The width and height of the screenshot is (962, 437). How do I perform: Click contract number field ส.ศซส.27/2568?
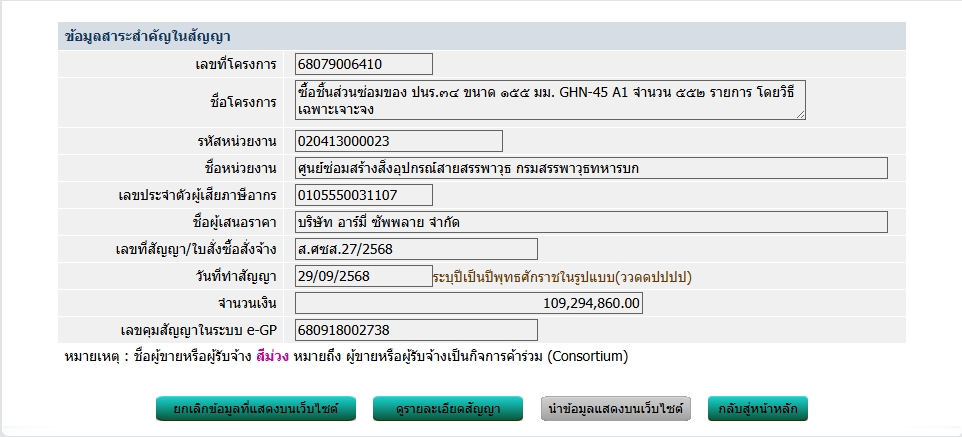(416, 249)
